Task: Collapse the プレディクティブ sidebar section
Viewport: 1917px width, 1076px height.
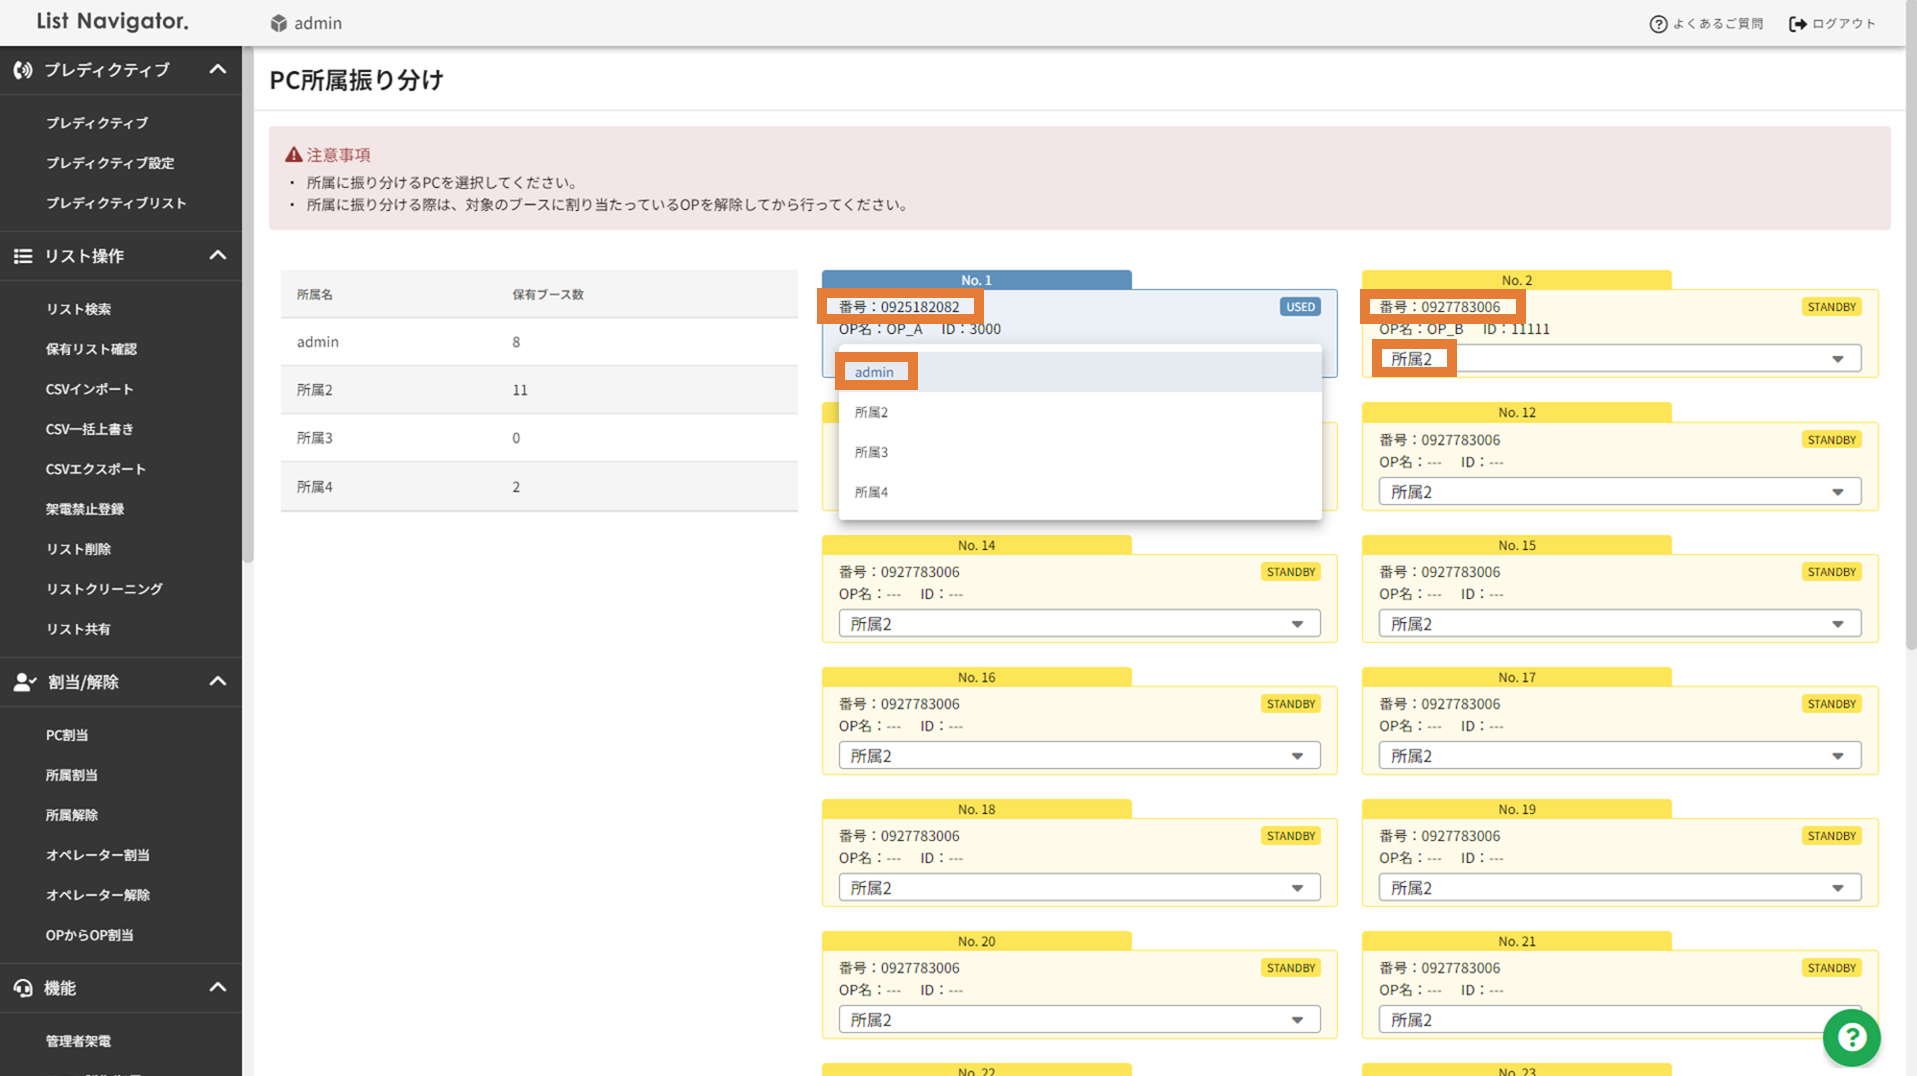Action: pyautogui.click(x=217, y=70)
